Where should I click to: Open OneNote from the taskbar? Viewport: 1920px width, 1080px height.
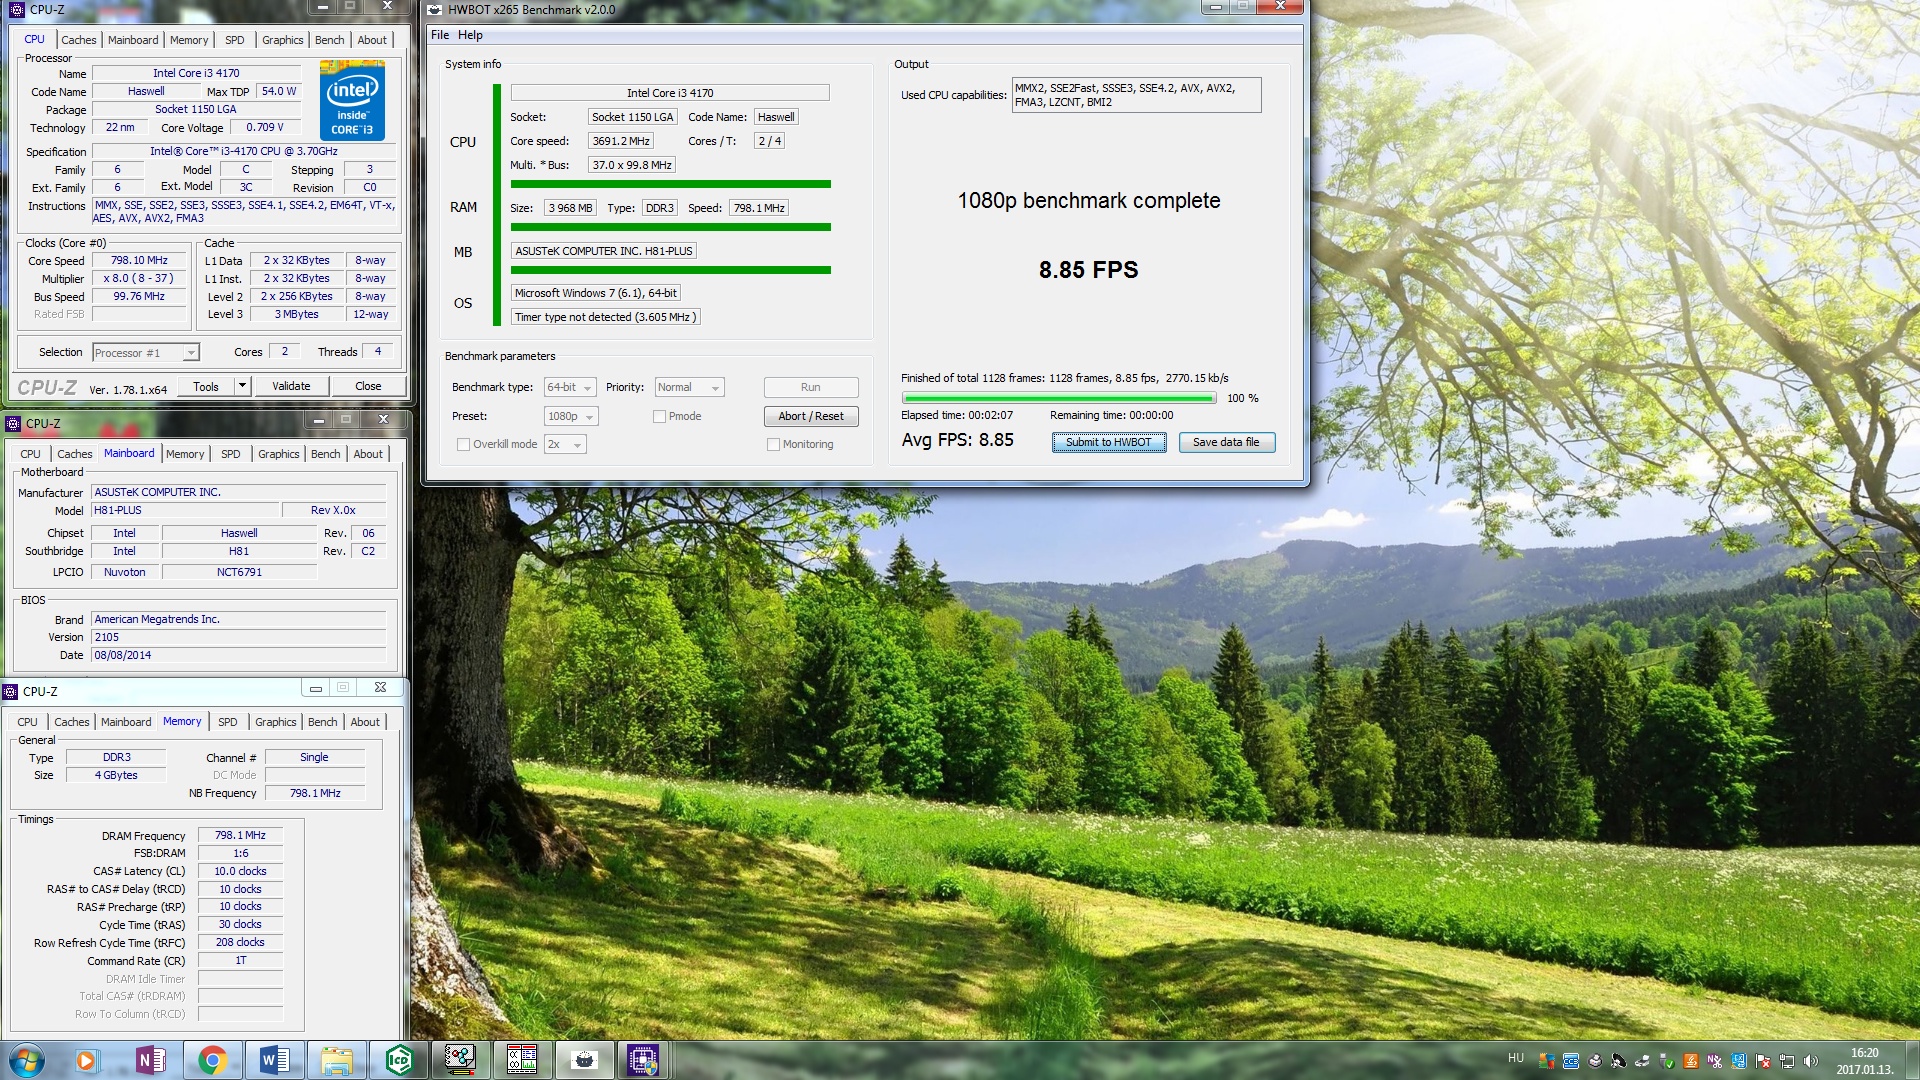pyautogui.click(x=150, y=1060)
